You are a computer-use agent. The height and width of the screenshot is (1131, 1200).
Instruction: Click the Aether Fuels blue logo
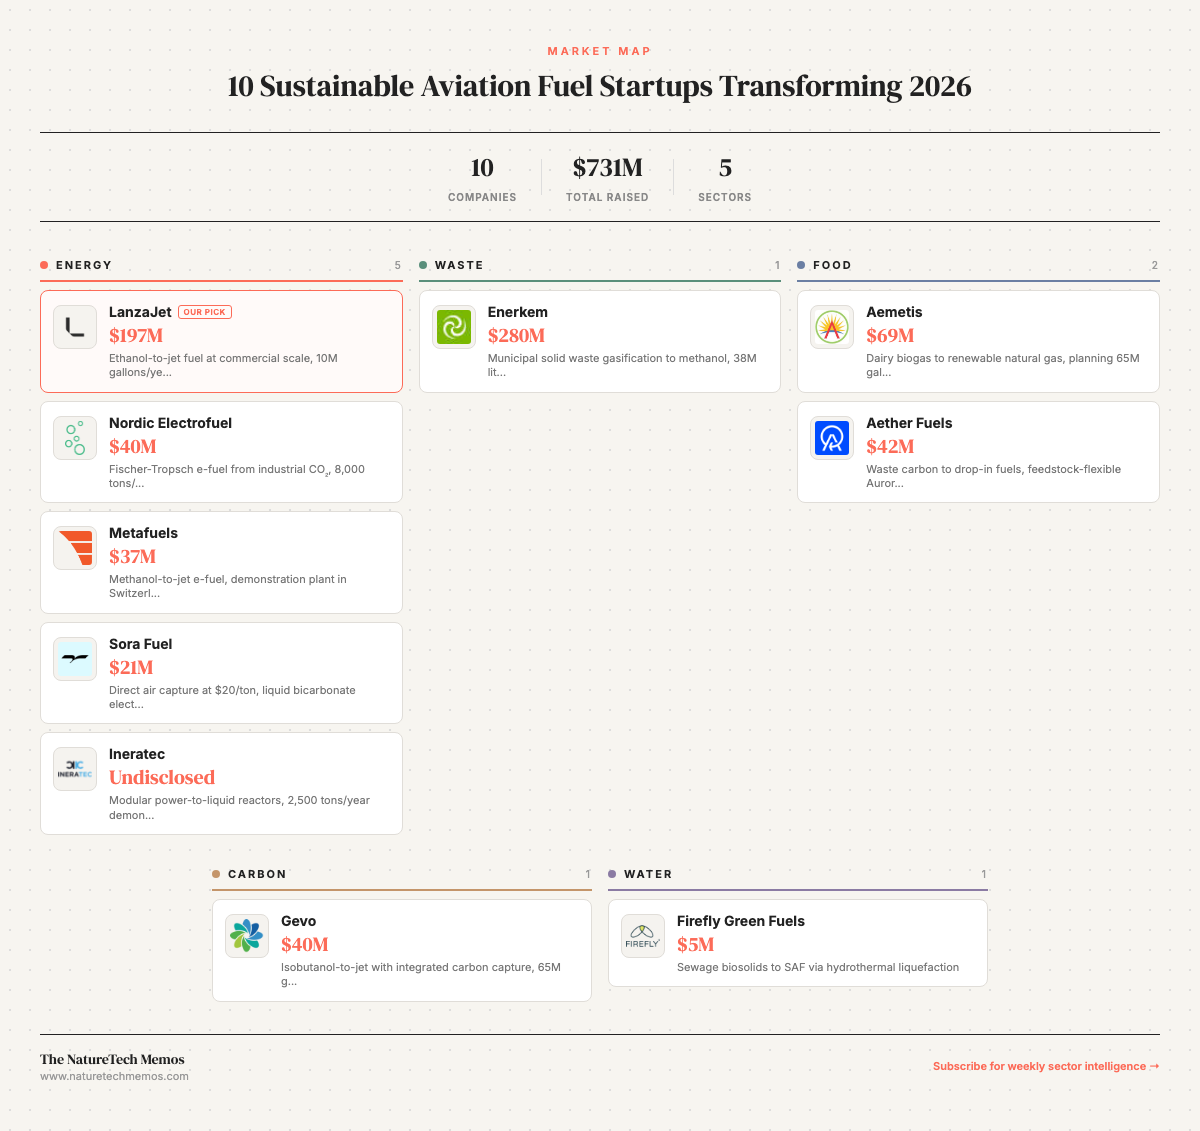point(832,438)
